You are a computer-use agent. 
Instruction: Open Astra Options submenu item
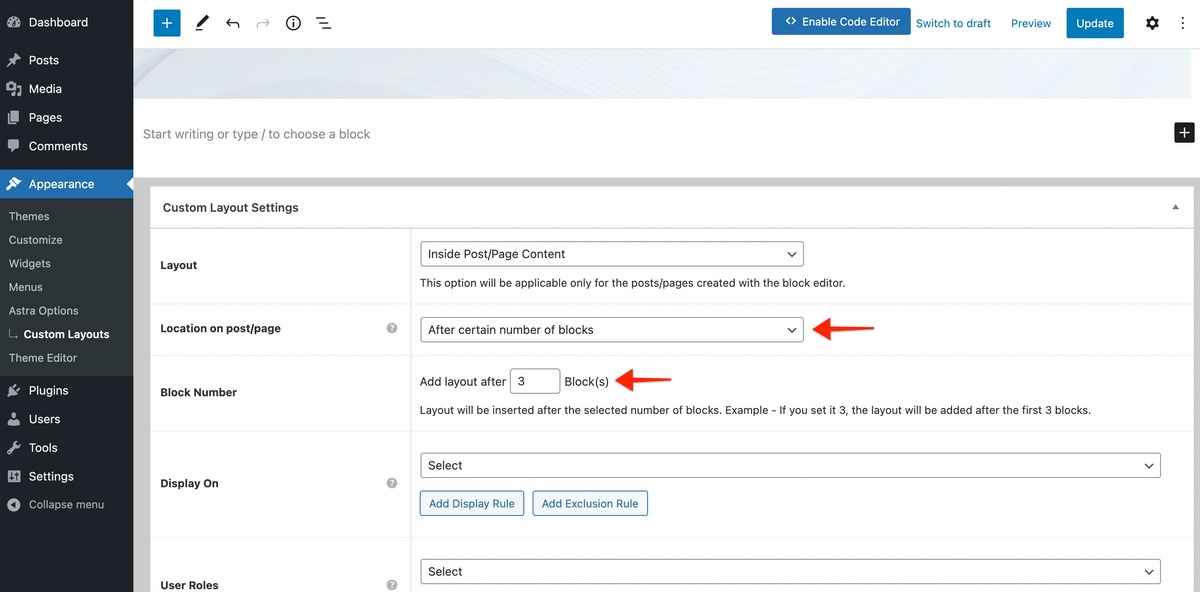[44, 311]
